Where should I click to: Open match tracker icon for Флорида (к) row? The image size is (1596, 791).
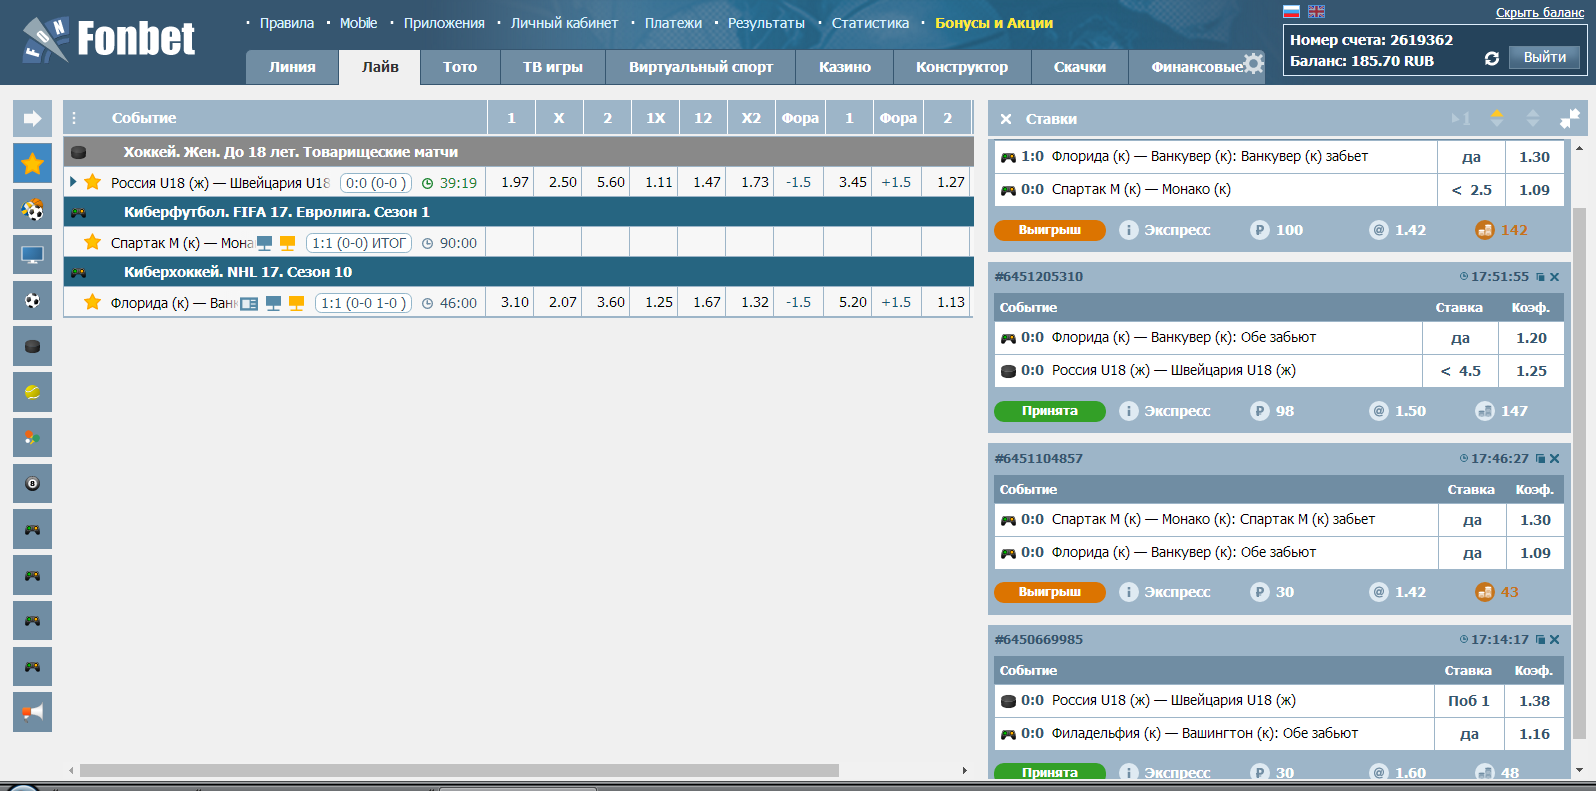[249, 303]
